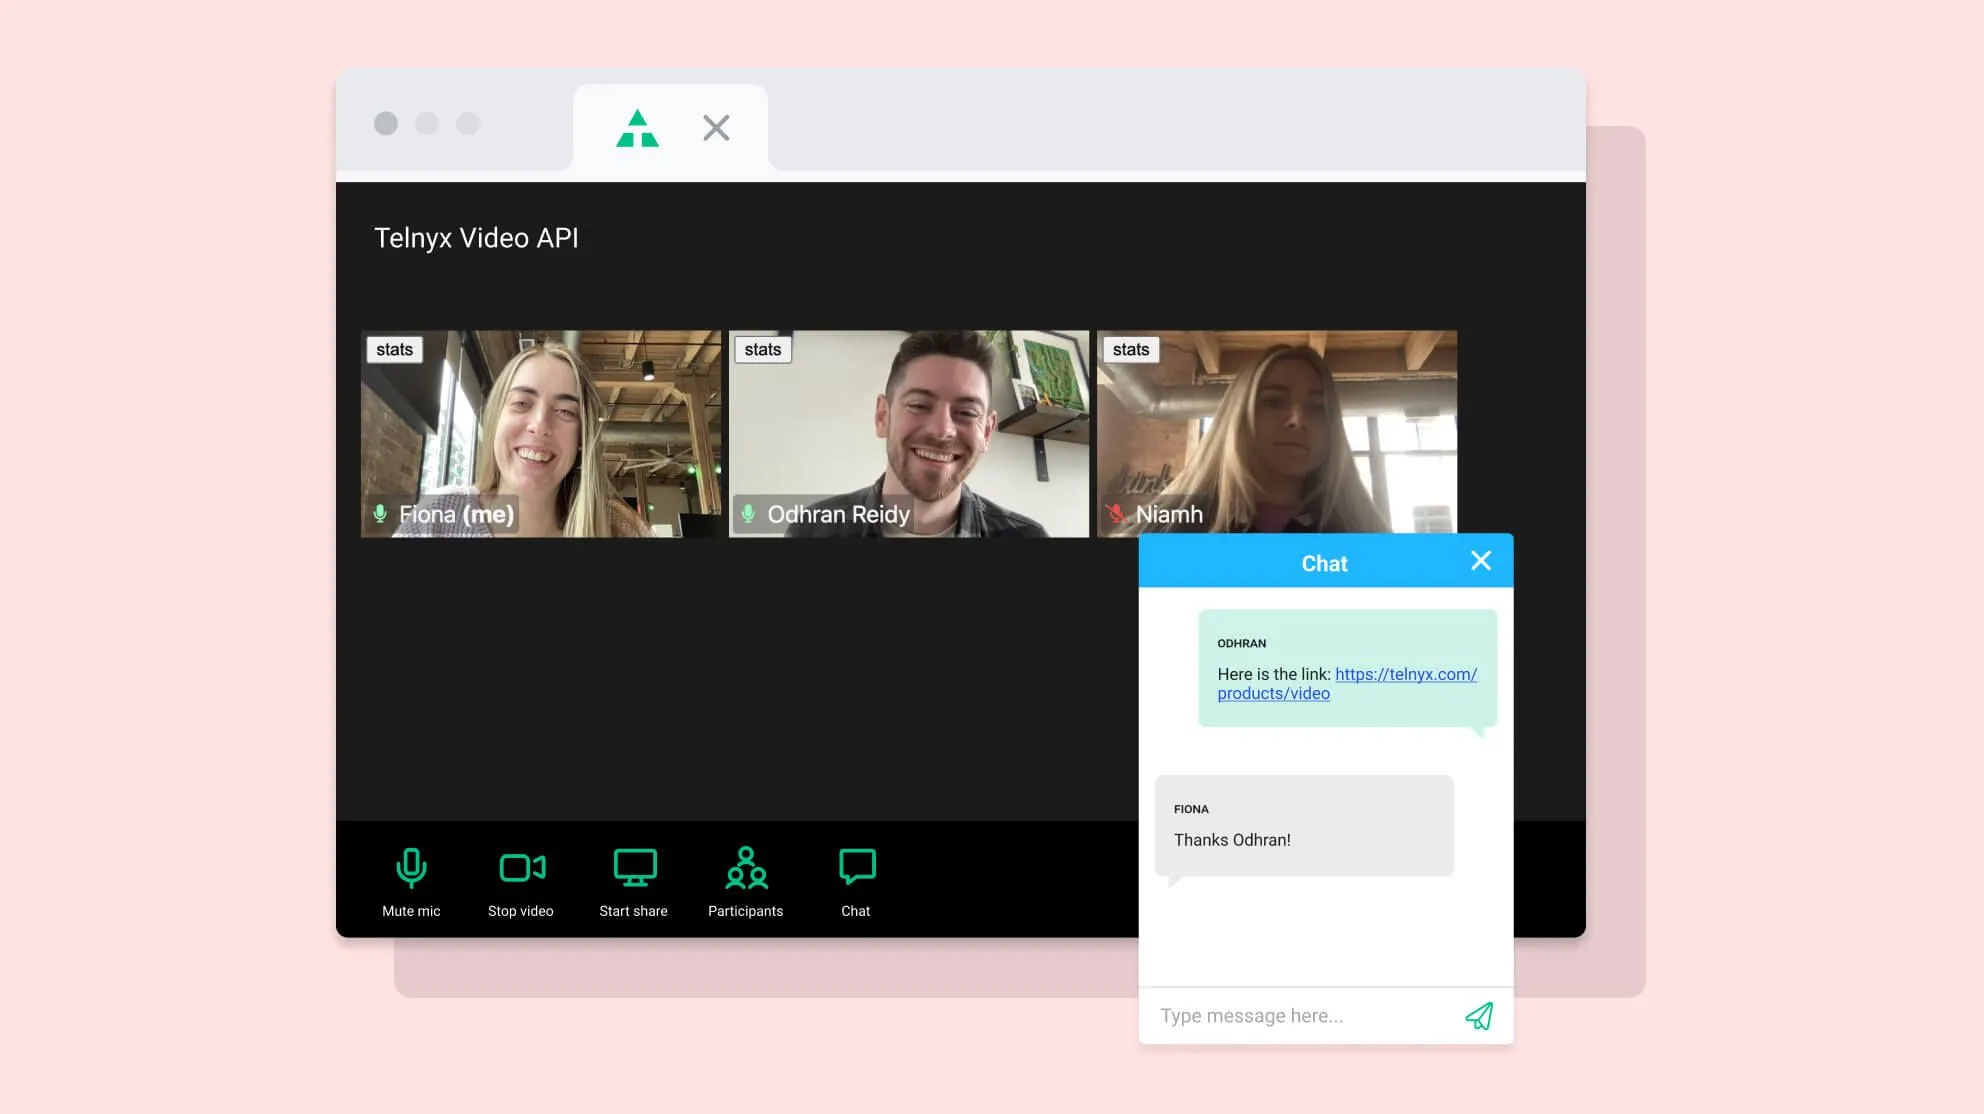Click Niamh's muted red microphone icon
The image size is (1984, 1114).
click(x=1116, y=514)
